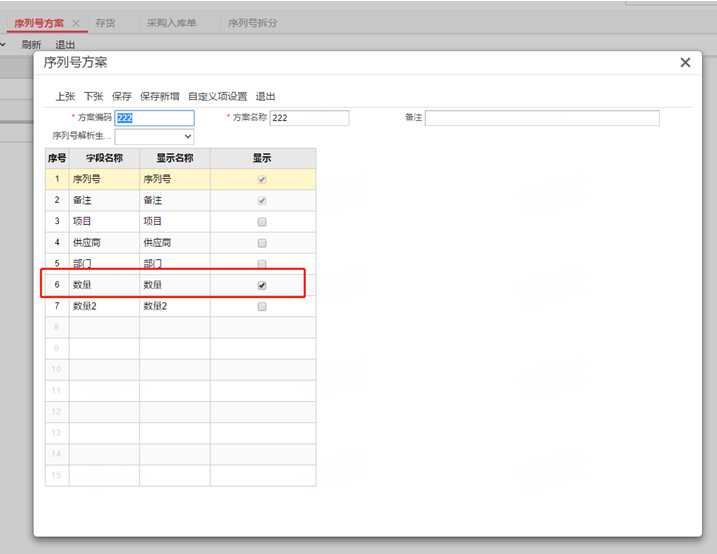The height and width of the screenshot is (554, 717).
Task: Close the 序列号方案 dialog
Action: pos(685,63)
